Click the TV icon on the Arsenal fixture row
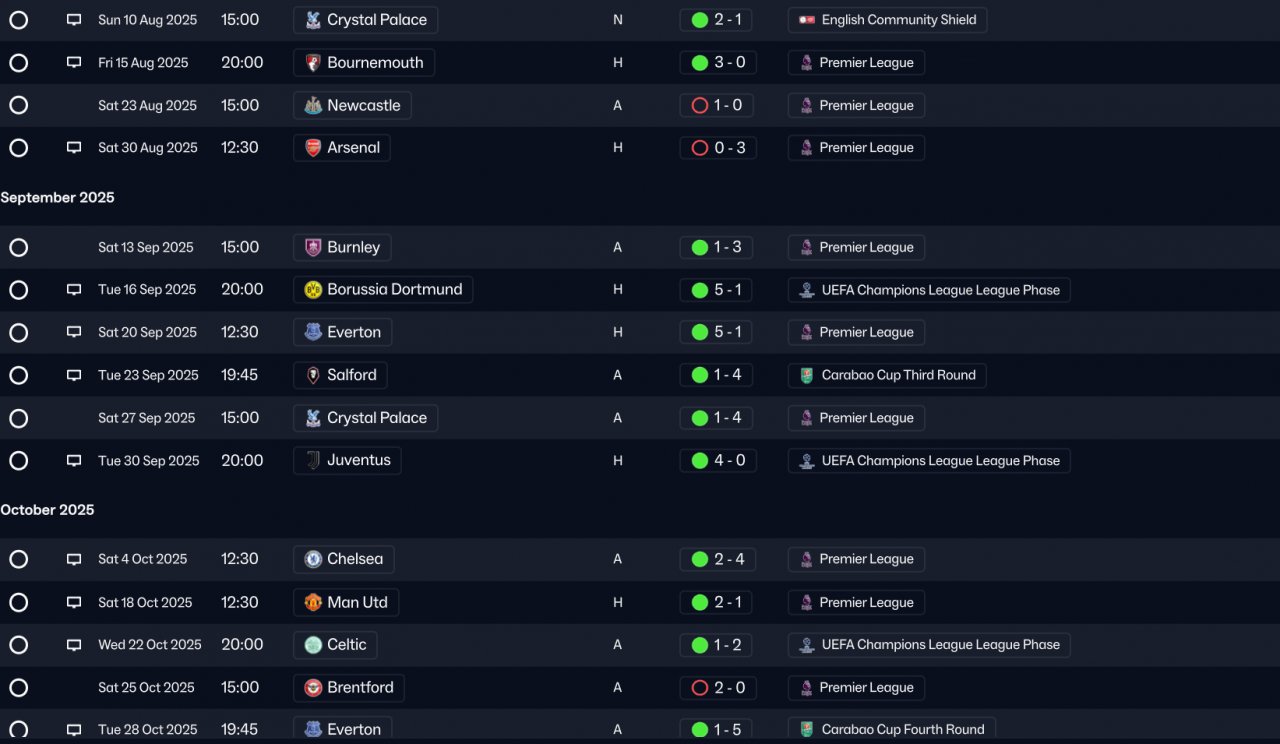1280x744 pixels. (74, 147)
